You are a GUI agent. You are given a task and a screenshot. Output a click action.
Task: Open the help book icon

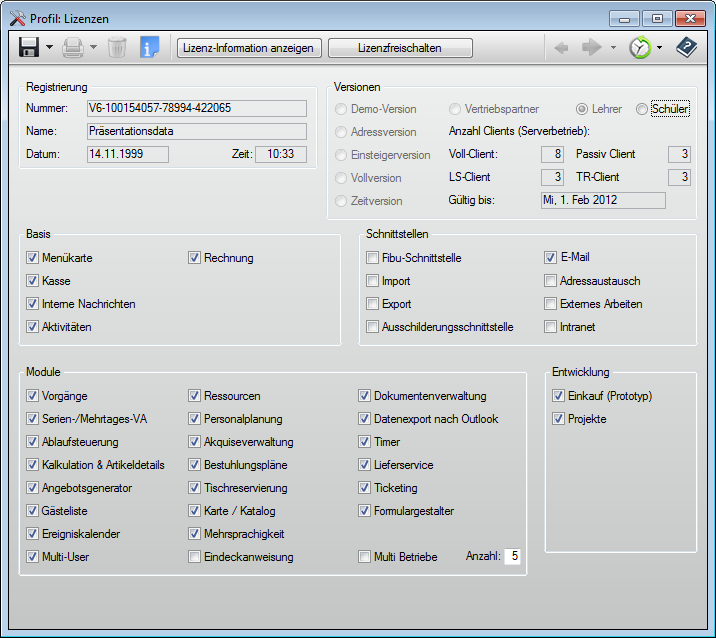(685, 47)
